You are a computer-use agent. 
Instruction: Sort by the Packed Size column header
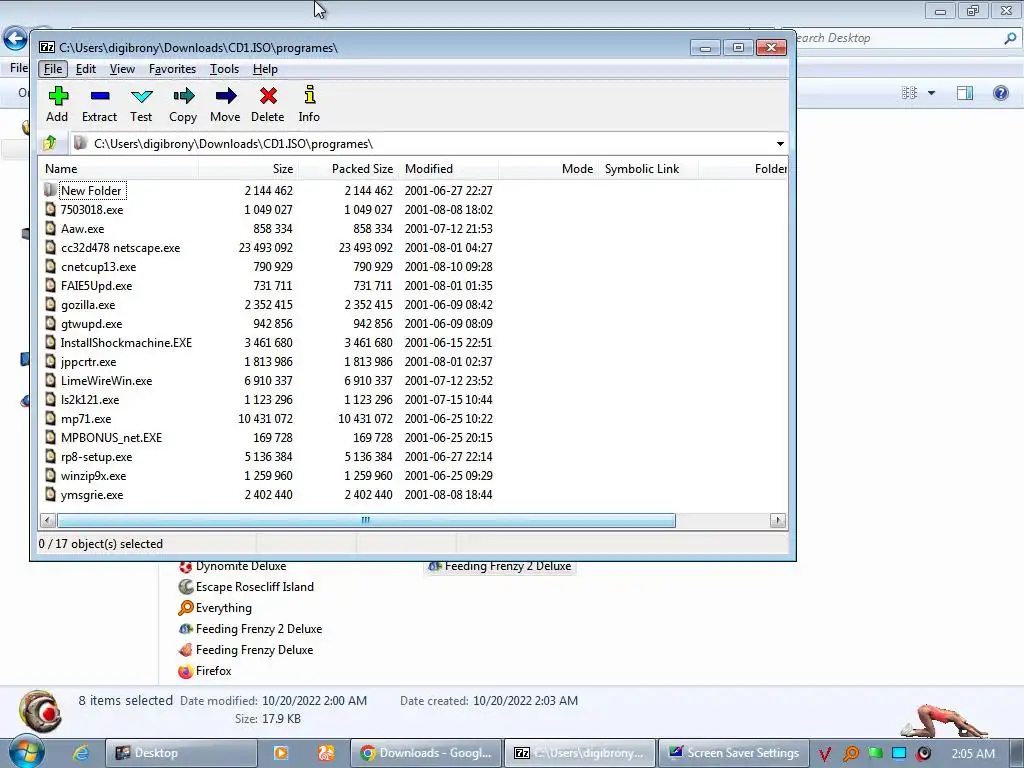348,168
